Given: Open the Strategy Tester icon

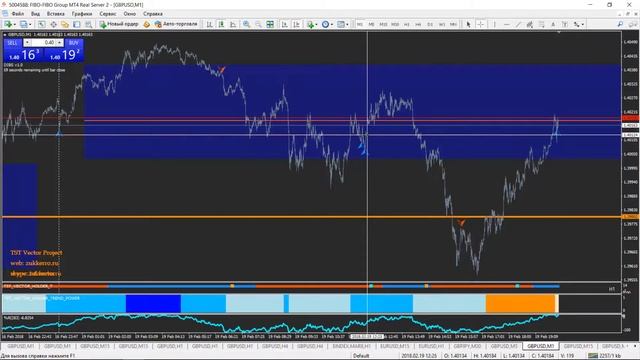Looking at the screenshot, I should [88, 24].
